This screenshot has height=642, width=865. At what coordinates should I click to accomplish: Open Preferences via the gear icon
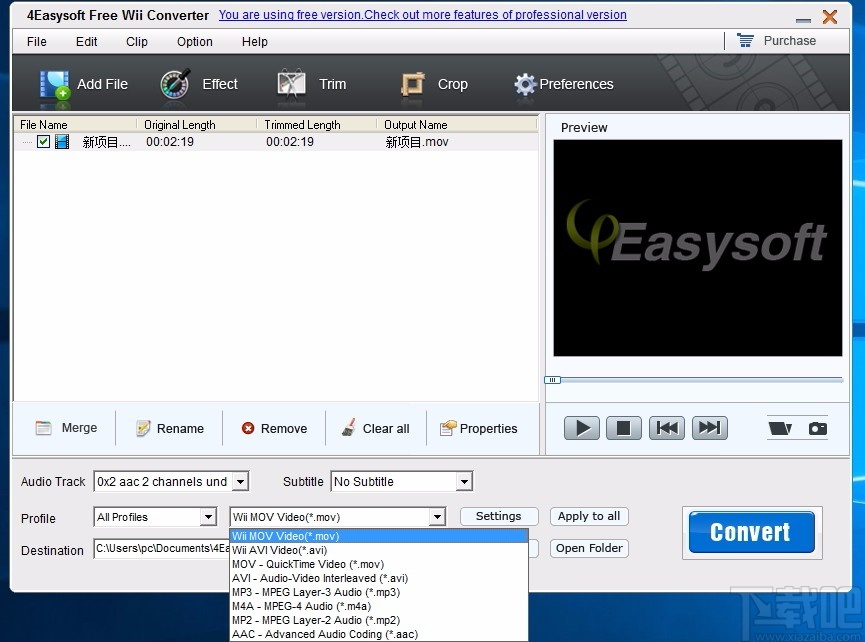pyautogui.click(x=523, y=84)
